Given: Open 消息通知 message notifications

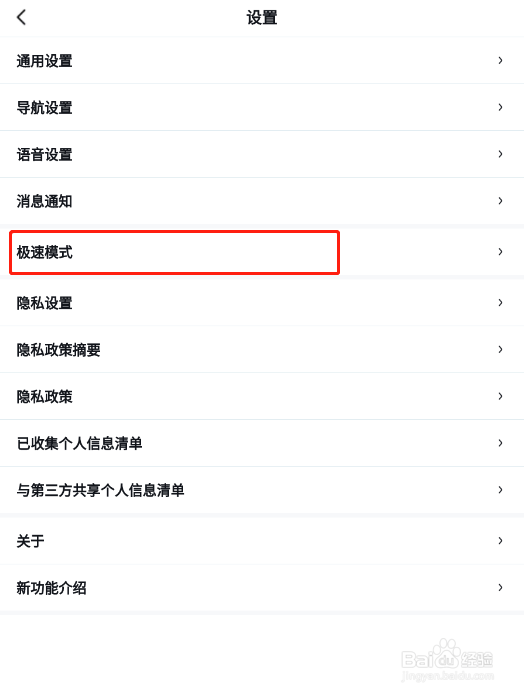Looking at the screenshot, I should pyautogui.click(x=262, y=201).
